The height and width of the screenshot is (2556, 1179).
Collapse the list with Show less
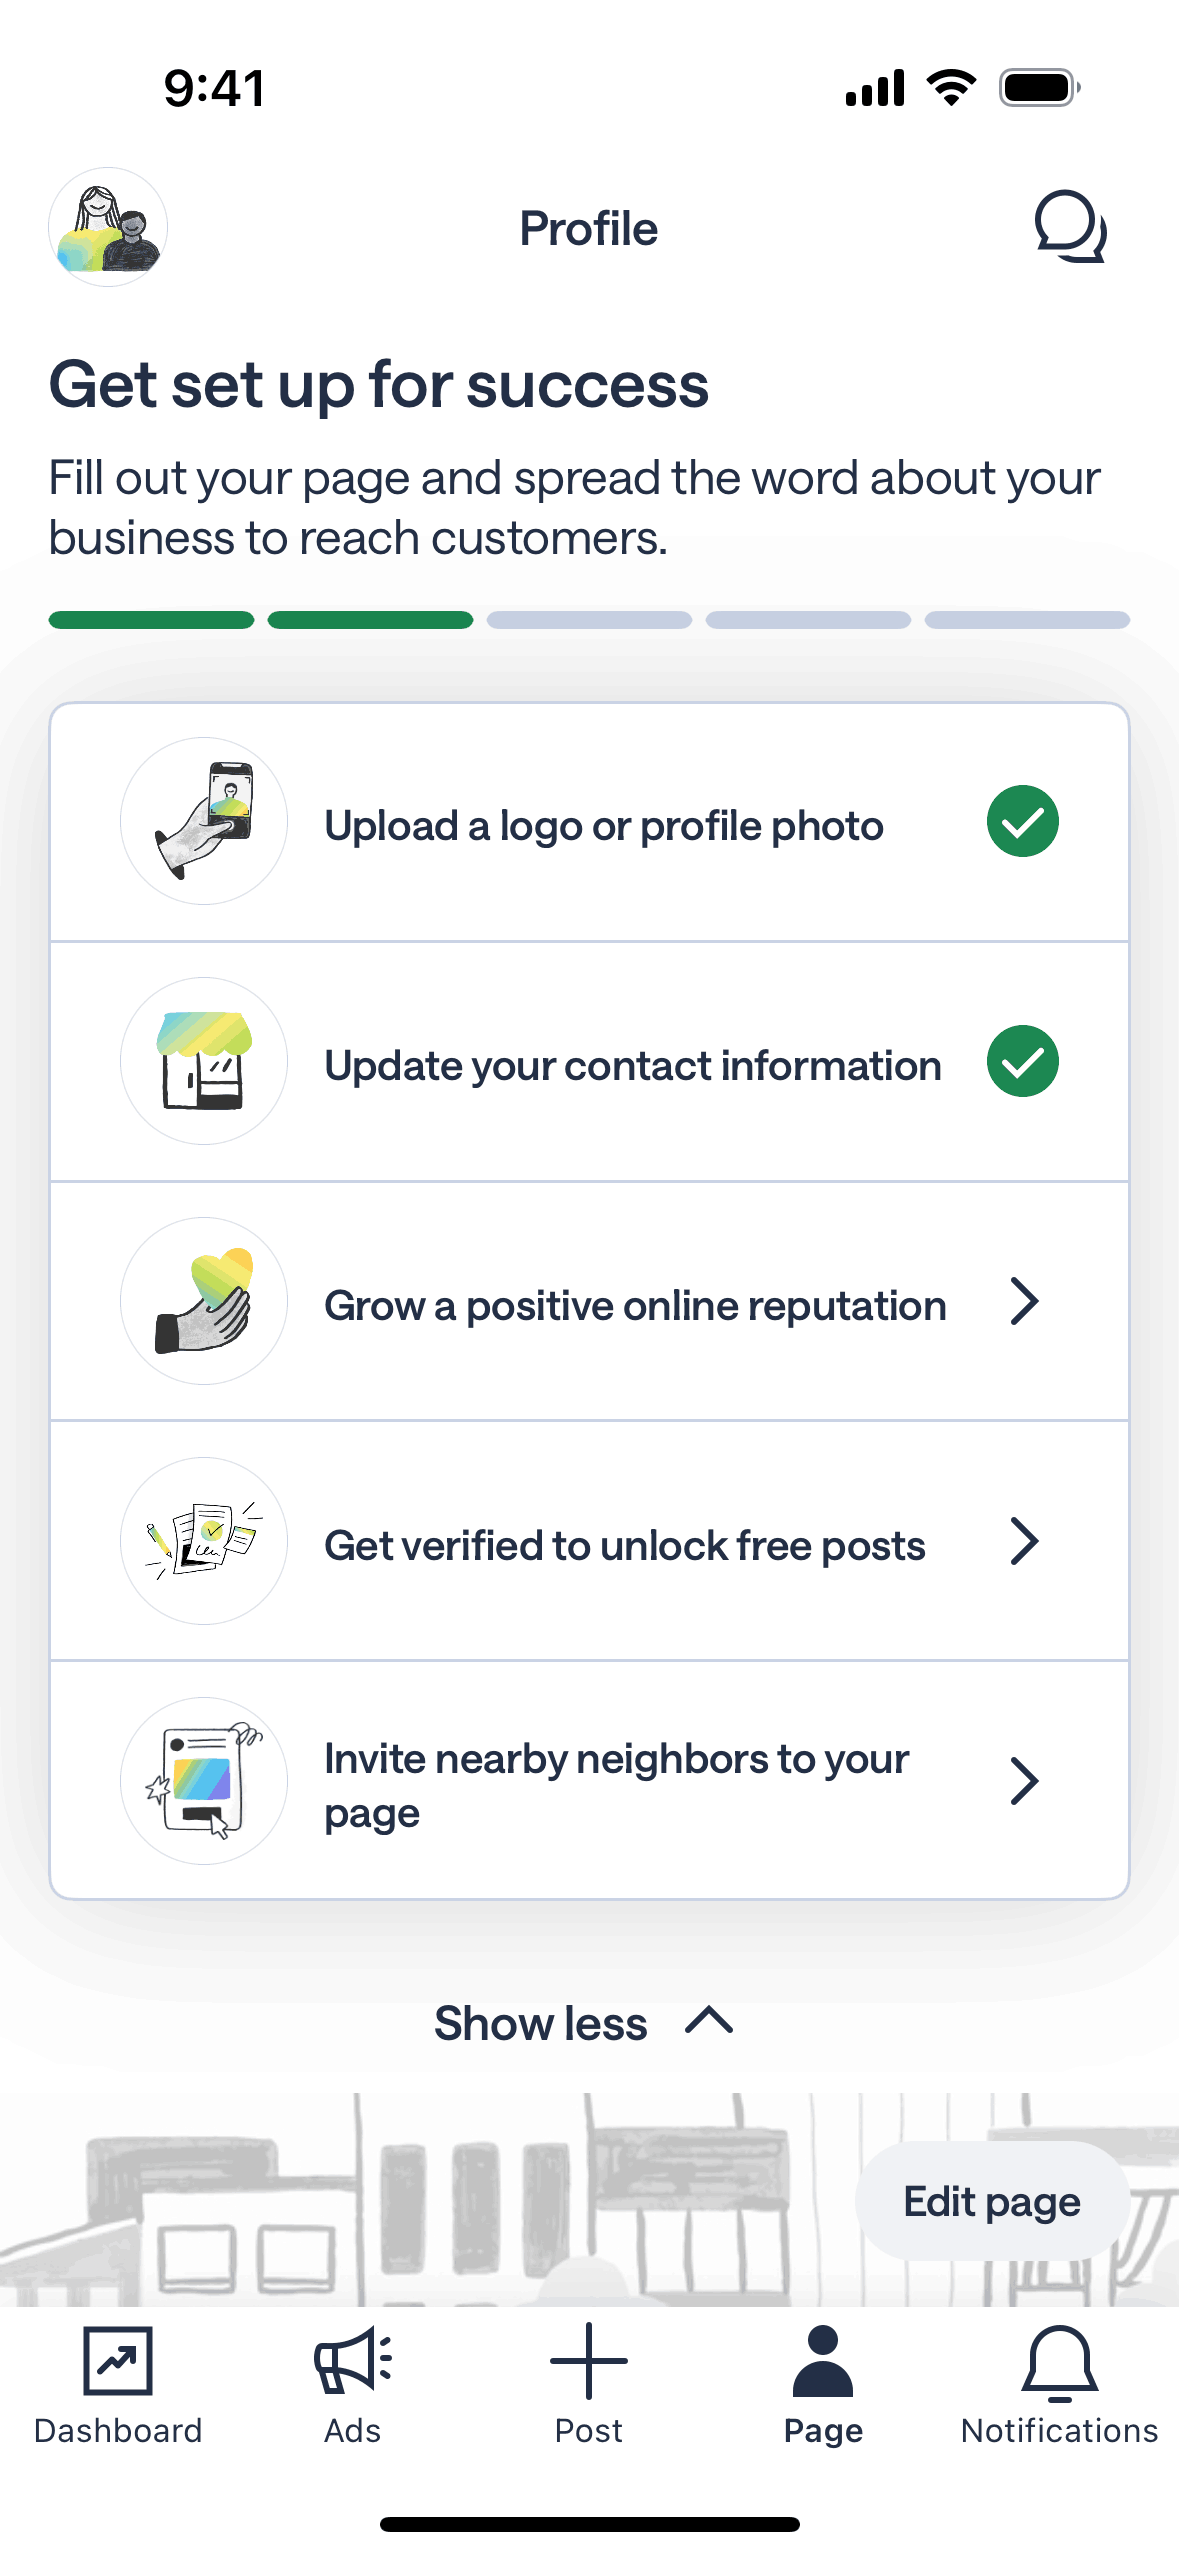(x=584, y=2023)
